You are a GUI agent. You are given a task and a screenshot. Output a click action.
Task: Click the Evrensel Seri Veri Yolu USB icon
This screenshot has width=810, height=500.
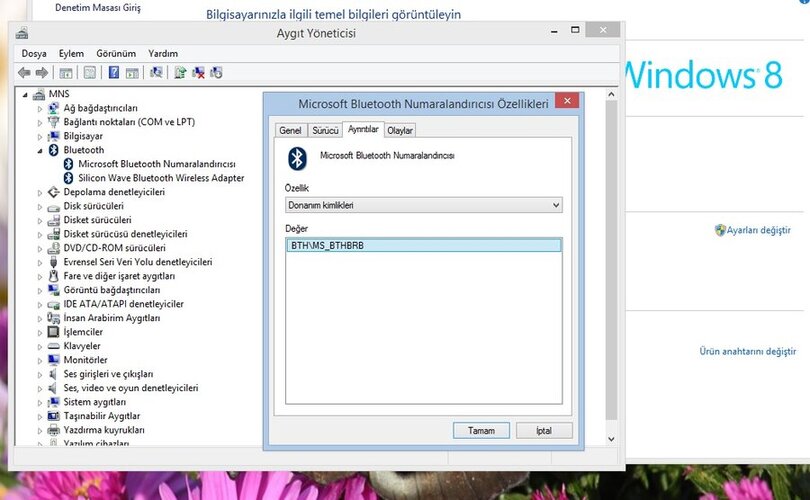click(x=53, y=262)
